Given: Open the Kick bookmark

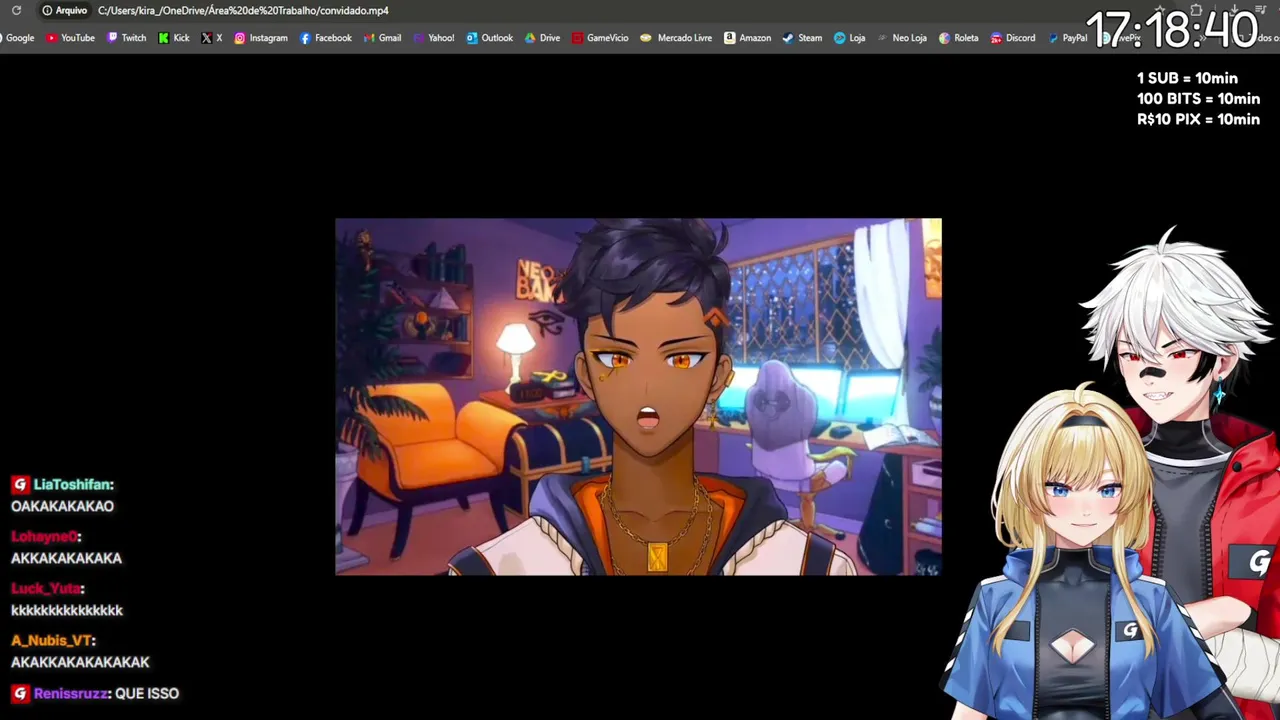Looking at the screenshot, I should point(174,38).
